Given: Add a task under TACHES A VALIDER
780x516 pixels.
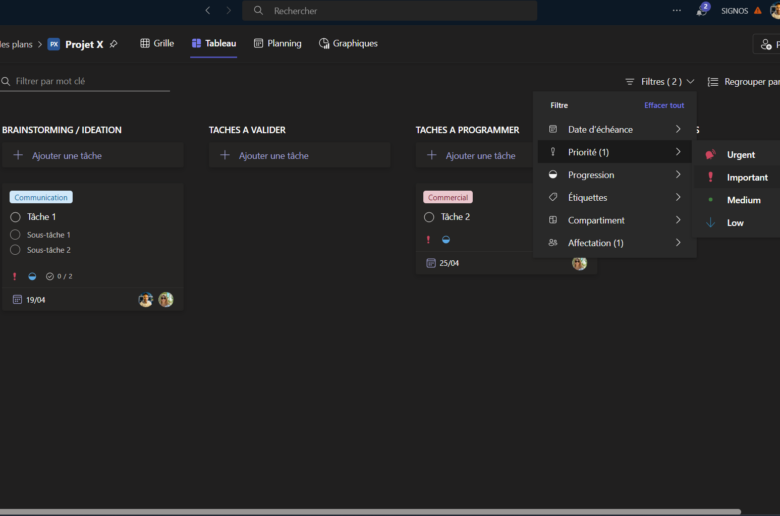Looking at the screenshot, I should coord(299,155).
